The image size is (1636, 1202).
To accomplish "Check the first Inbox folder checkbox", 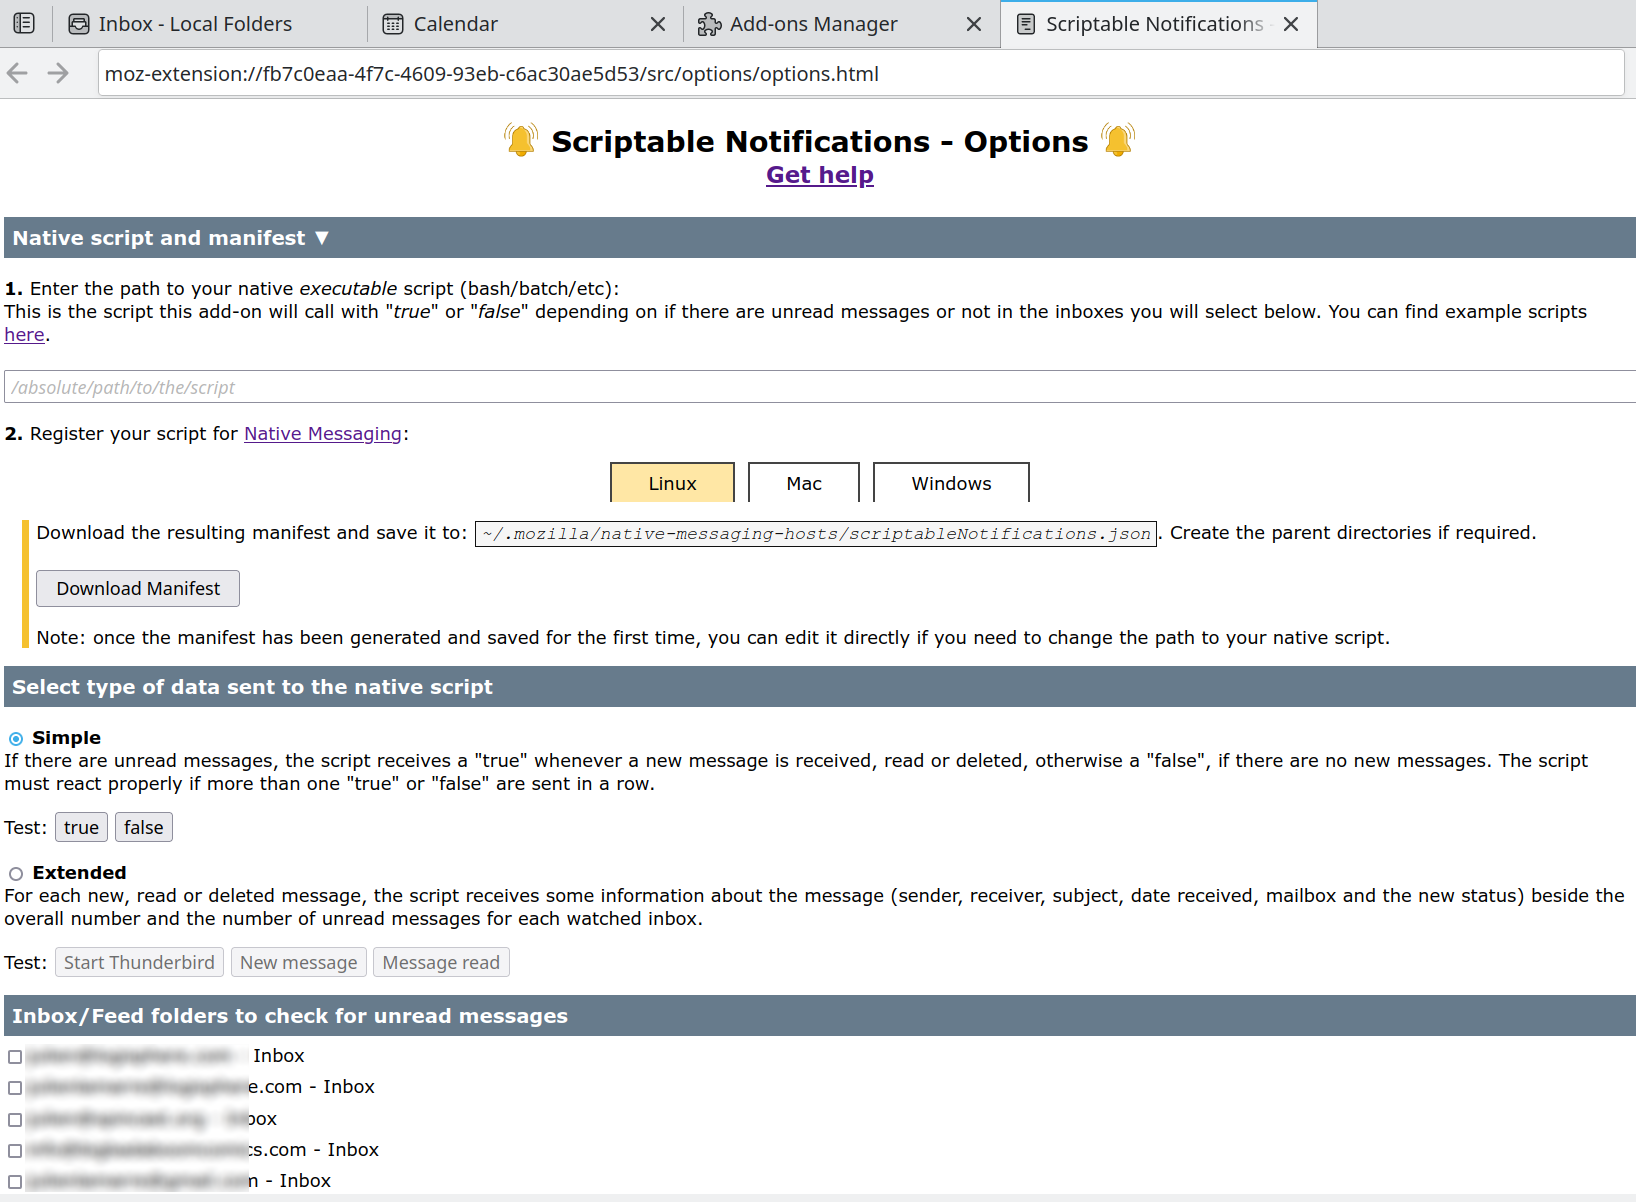I will (15, 1057).
